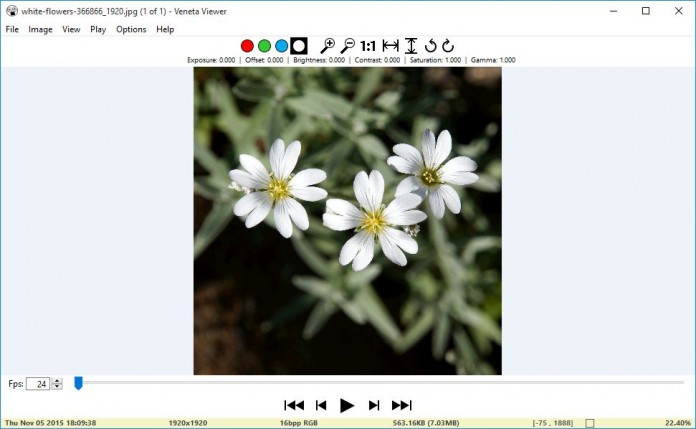Click the 1920x1920 resolution in status bar
The height and width of the screenshot is (429, 696).
click(188, 423)
